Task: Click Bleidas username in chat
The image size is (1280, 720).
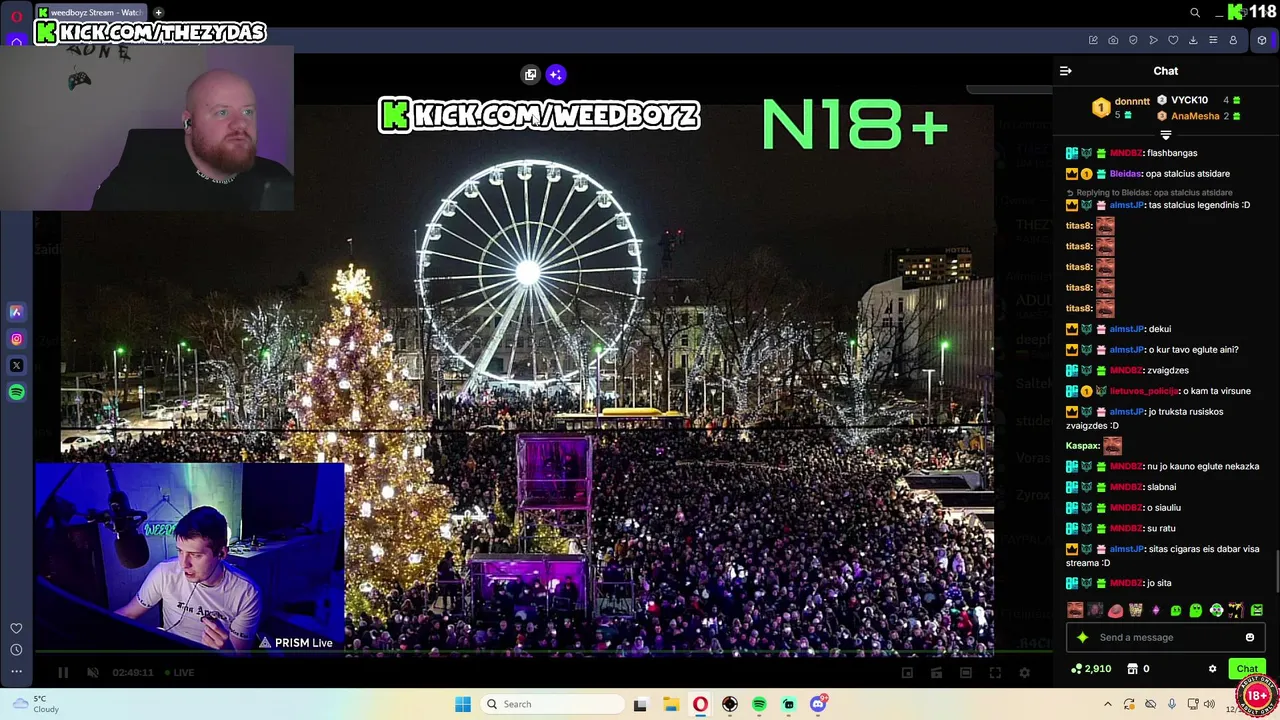Action: (1126, 174)
